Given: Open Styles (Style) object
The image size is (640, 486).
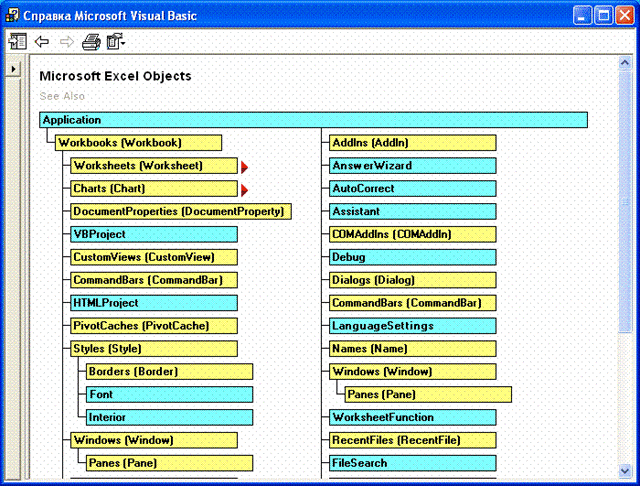Looking at the screenshot, I should click(x=154, y=348).
